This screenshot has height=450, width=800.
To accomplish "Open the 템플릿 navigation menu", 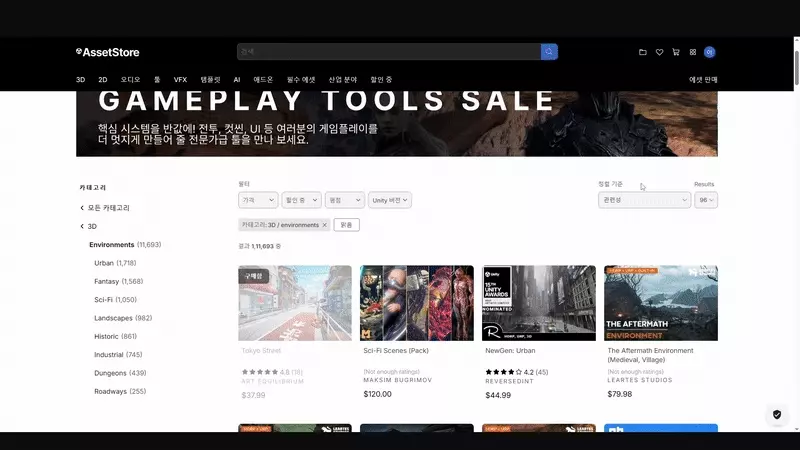I will (x=210, y=80).
